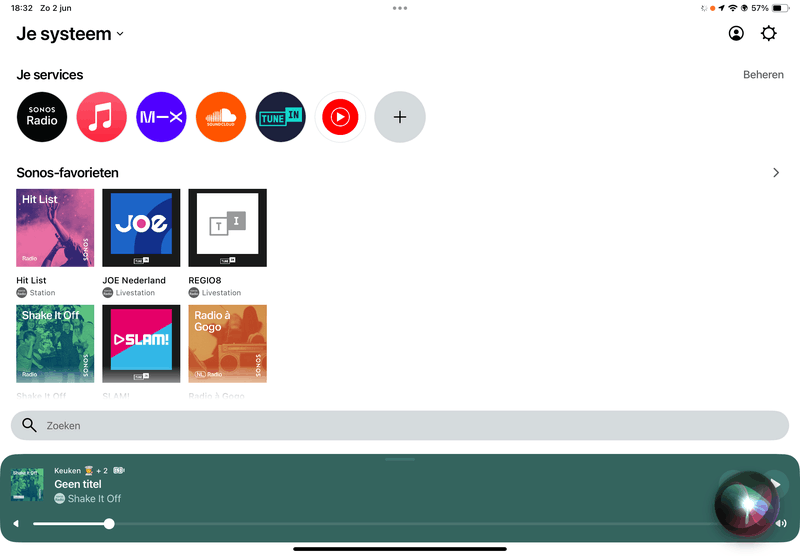800x556 pixels.
Task: Click the search magnifier icon
Action: coord(29,425)
